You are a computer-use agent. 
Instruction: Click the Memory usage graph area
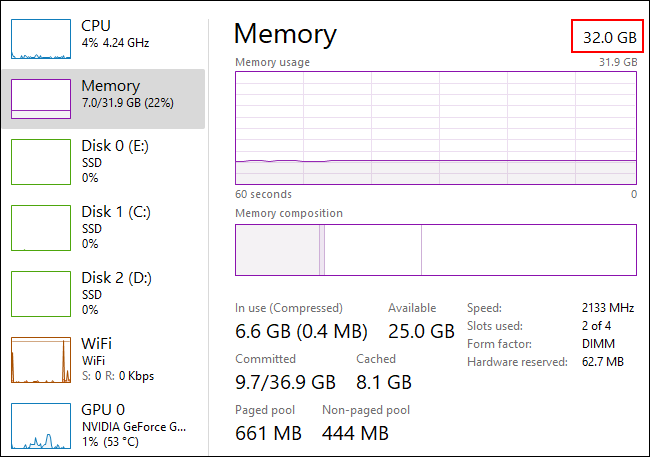(436, 128)
